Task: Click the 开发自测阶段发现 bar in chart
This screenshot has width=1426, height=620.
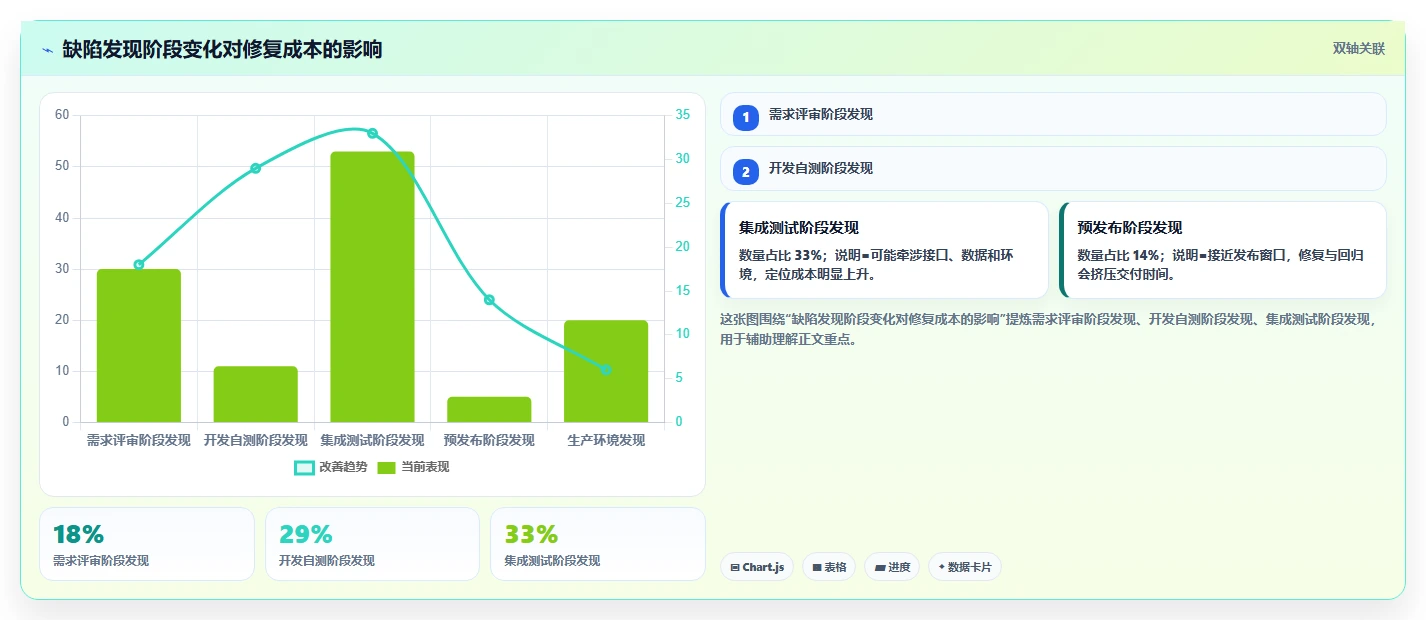Action: 255,394
